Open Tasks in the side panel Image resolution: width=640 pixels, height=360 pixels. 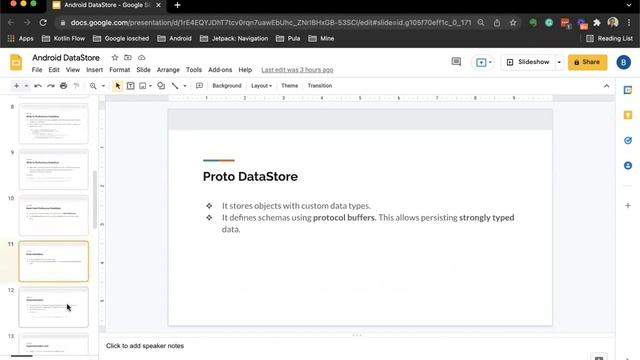coord(628,140)
